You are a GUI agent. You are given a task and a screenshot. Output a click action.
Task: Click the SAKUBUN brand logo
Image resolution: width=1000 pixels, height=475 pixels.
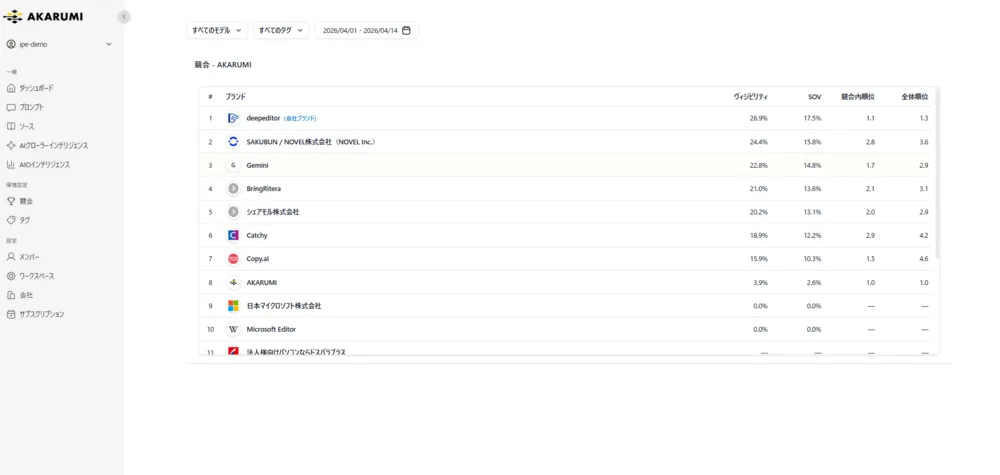click(233, 142)
